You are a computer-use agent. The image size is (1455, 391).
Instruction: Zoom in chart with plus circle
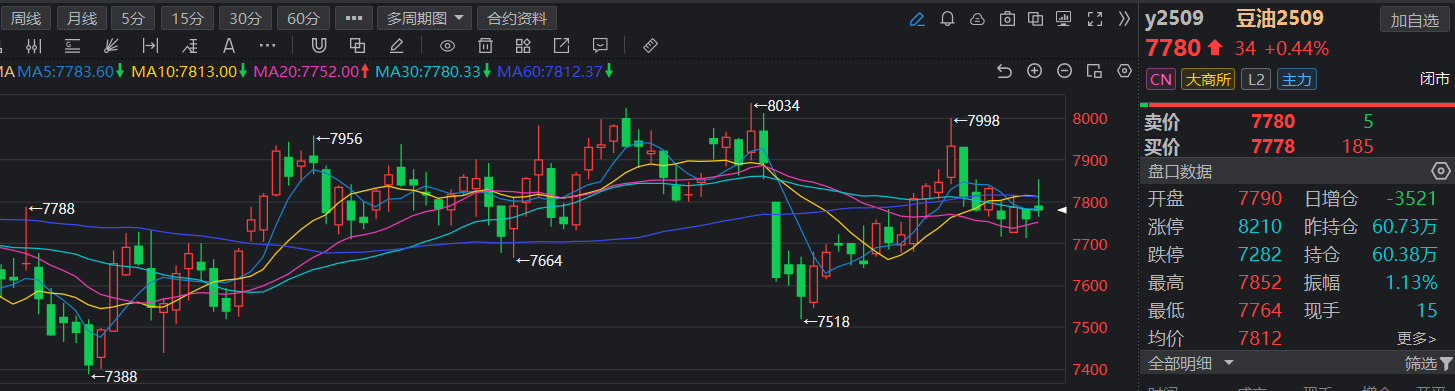pyautogui.click(x=1035, y=71)
